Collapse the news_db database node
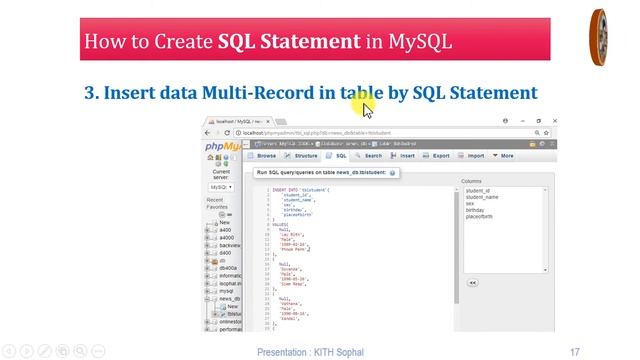 pyautogui.click(x=207, y=299)
